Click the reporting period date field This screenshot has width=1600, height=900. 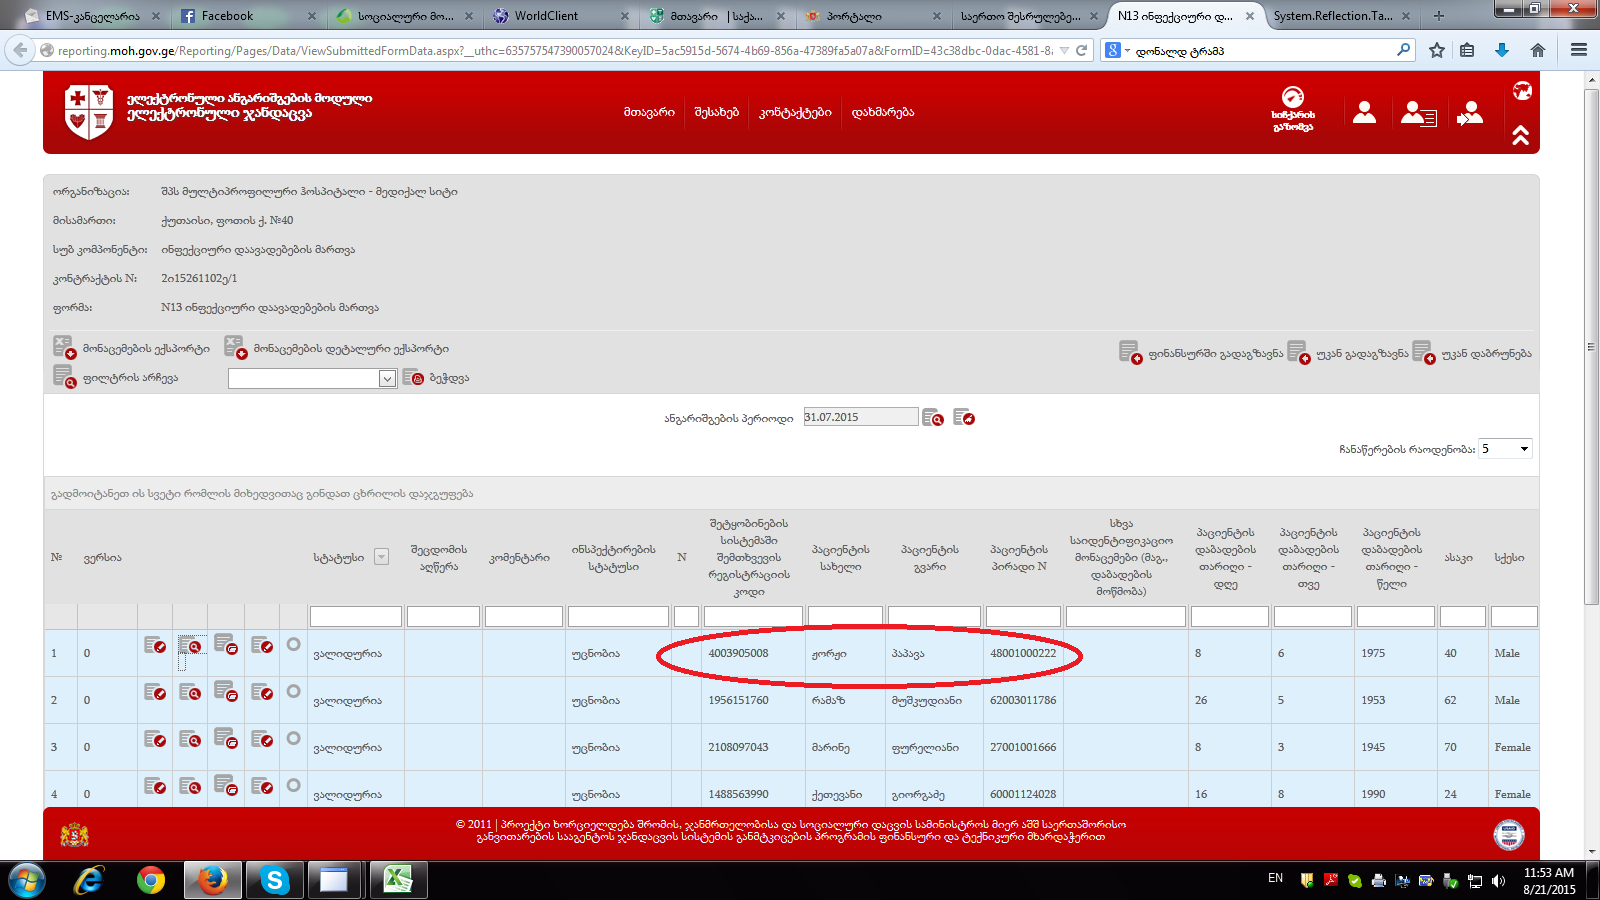[860, 417]
